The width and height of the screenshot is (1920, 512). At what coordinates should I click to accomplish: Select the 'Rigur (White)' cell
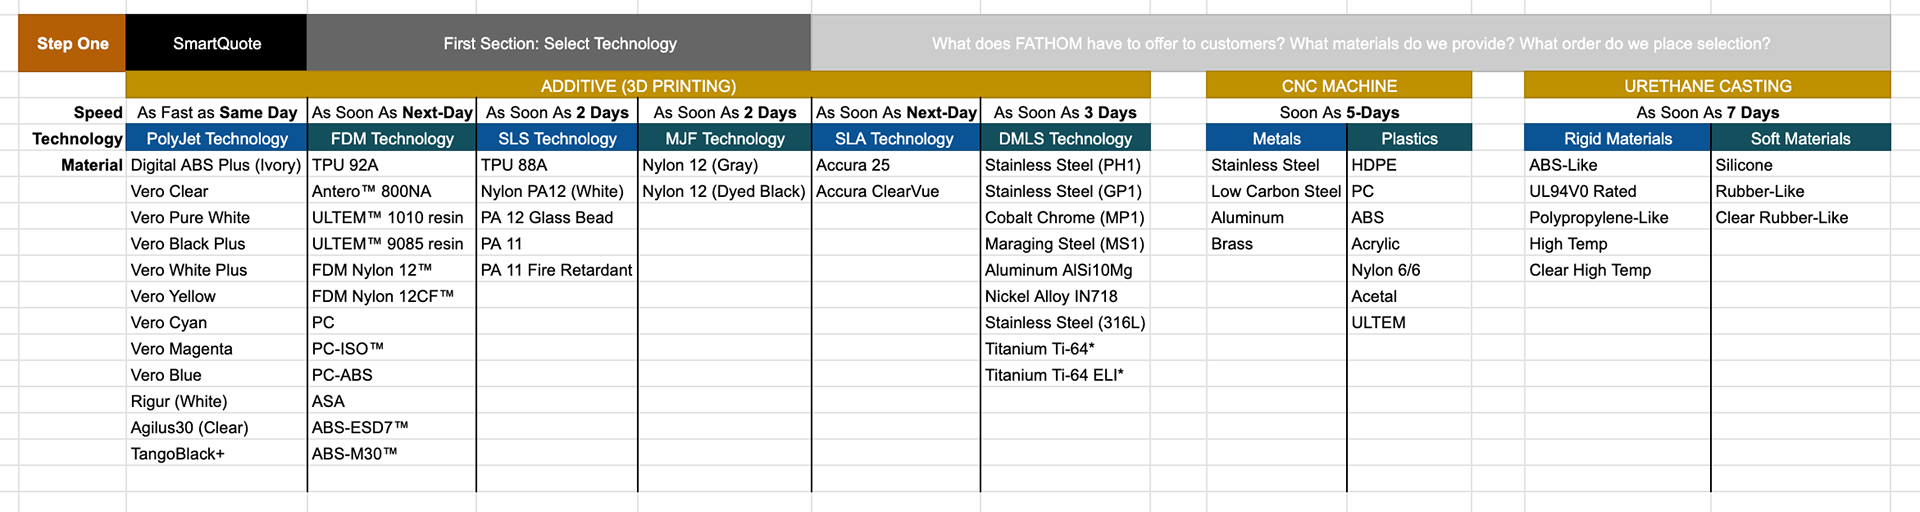point(217,400)
